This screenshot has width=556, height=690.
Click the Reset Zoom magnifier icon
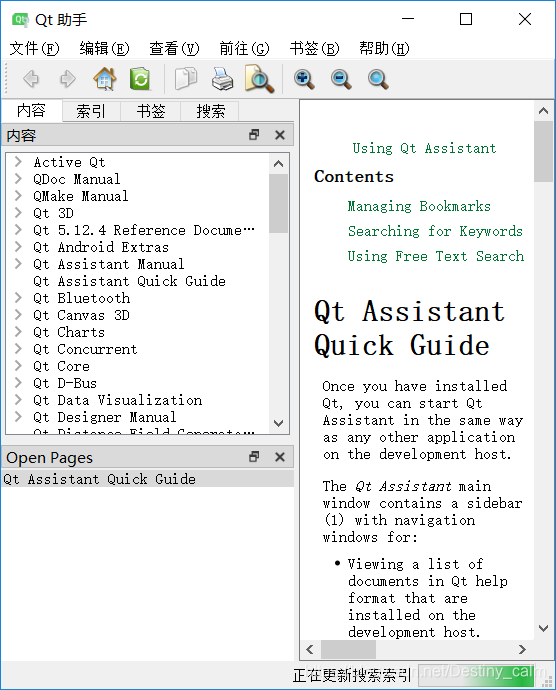pos(378,79)
